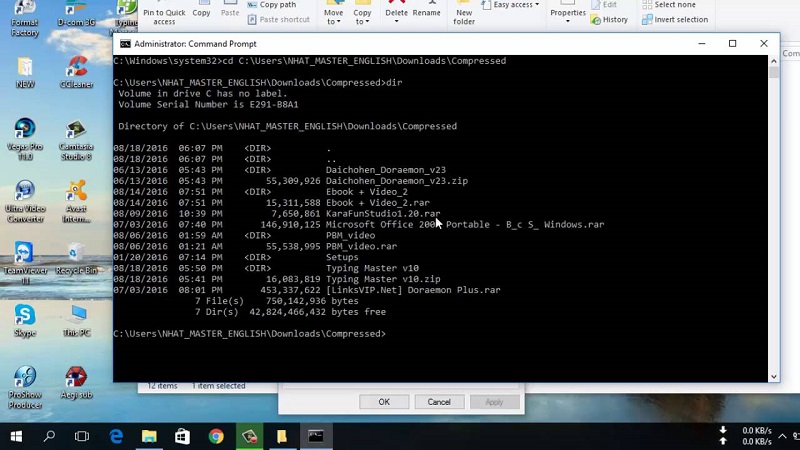Click the network speed meter in taskbar

pyautogui.click(x=747, y=436)
